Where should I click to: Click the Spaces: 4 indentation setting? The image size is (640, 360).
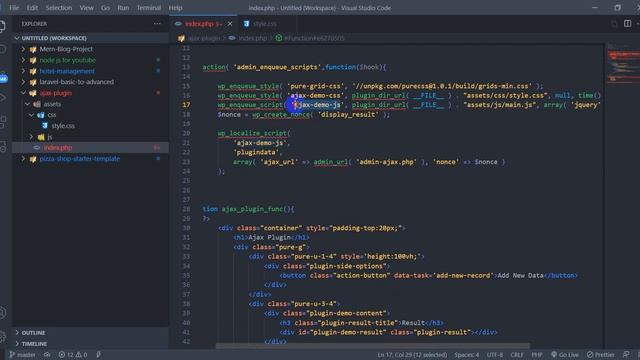467,355
